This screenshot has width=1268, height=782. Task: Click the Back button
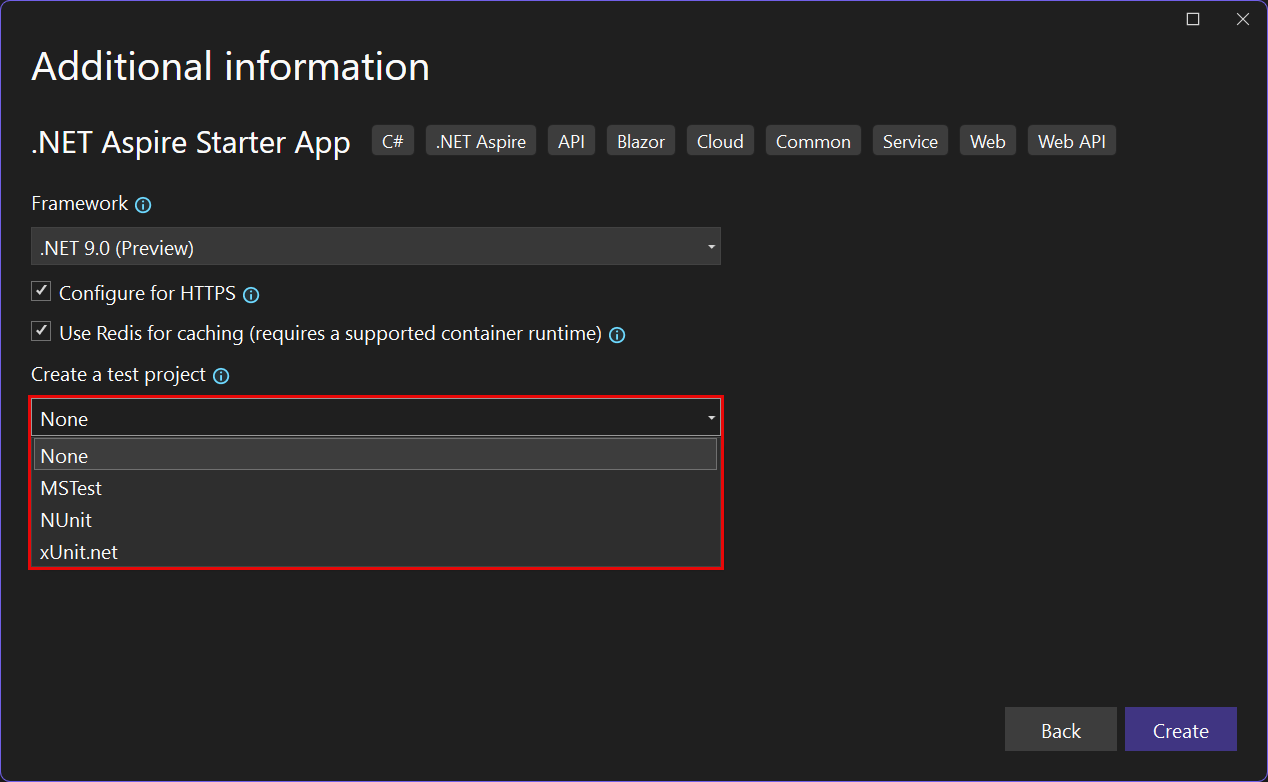click(x=1060, y=729)
